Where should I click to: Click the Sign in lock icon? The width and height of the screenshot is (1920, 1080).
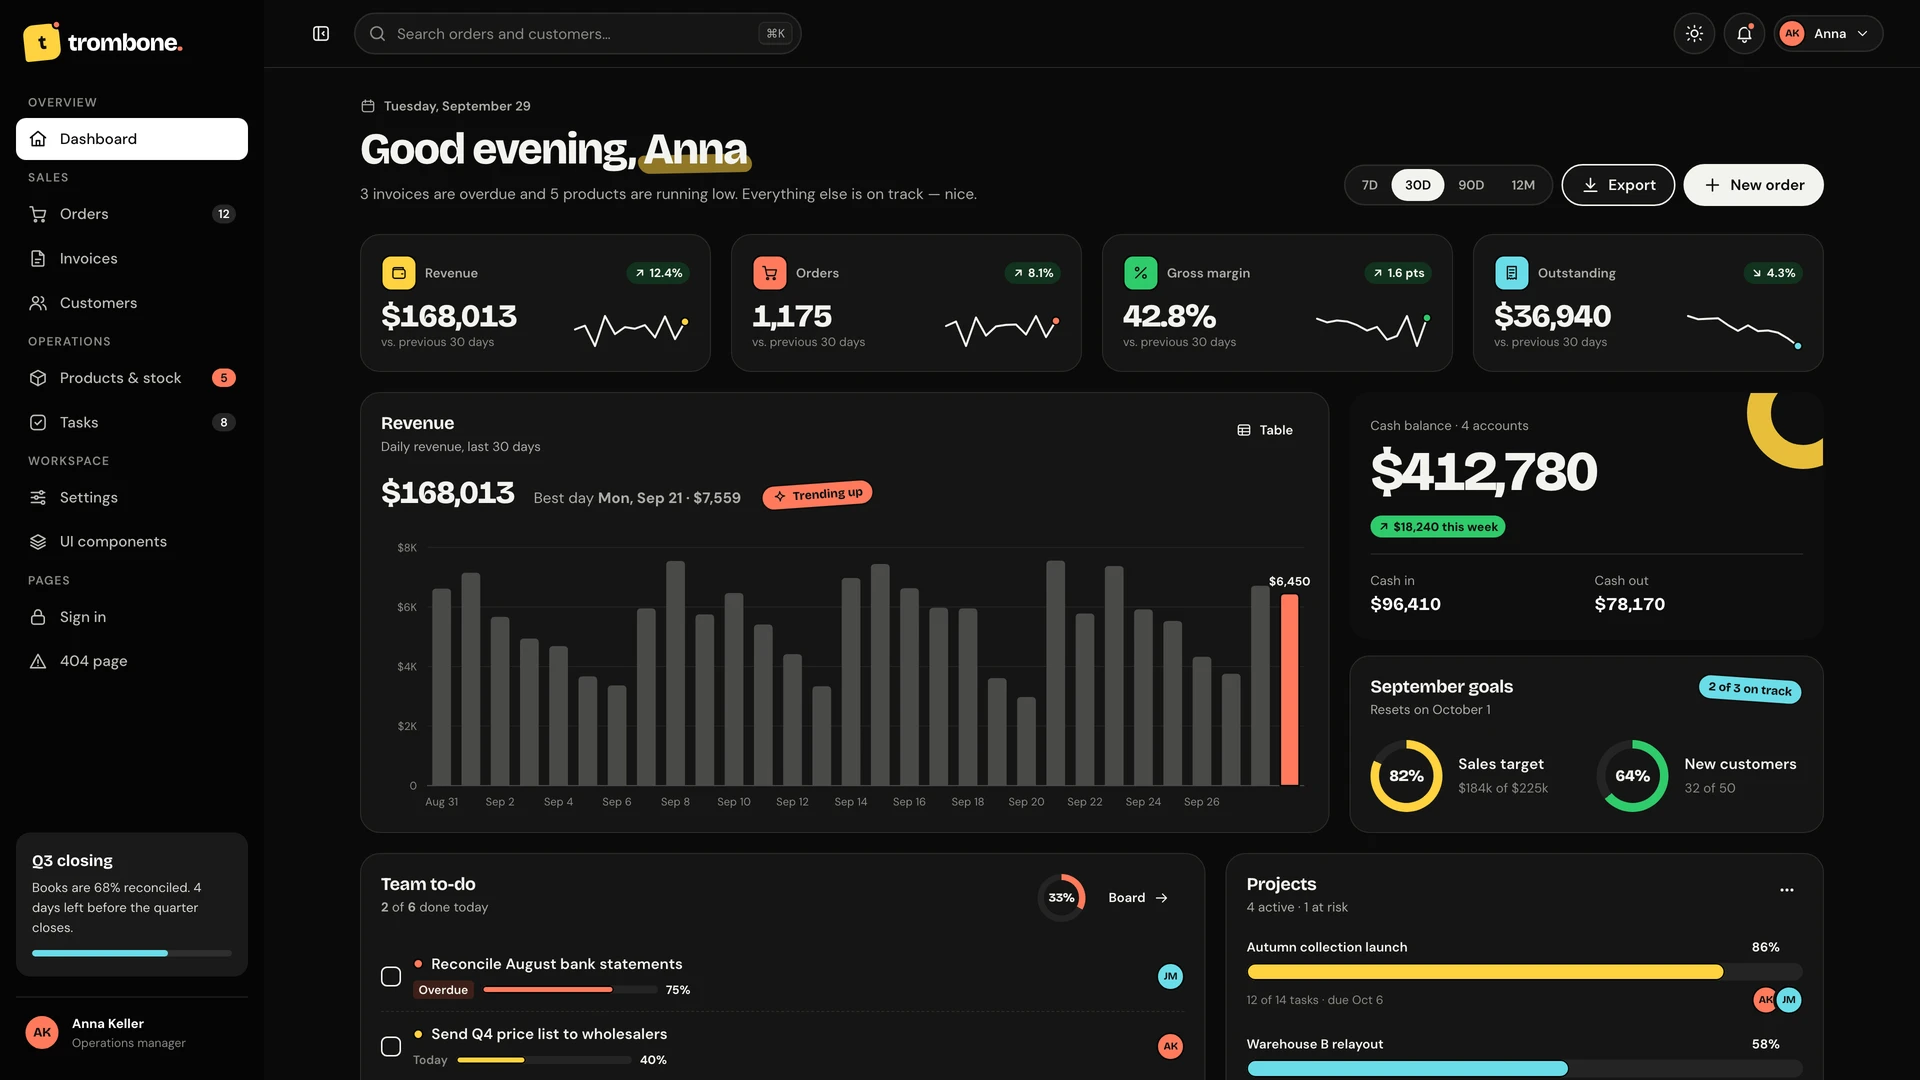(x=38, y=617)
